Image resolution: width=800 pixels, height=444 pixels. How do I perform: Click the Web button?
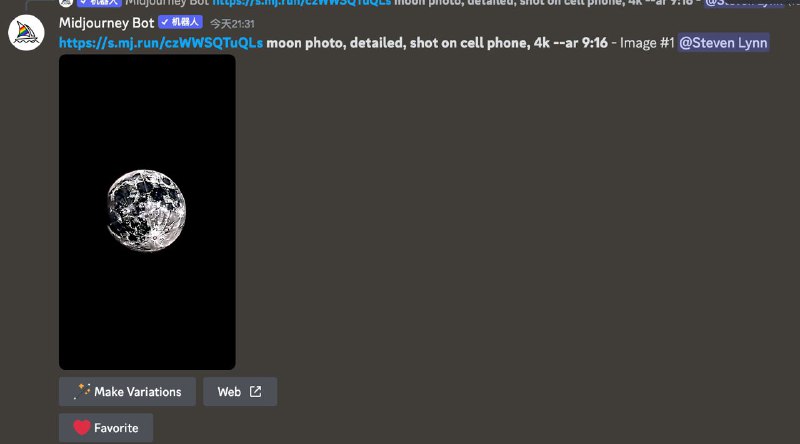(240, 391)
